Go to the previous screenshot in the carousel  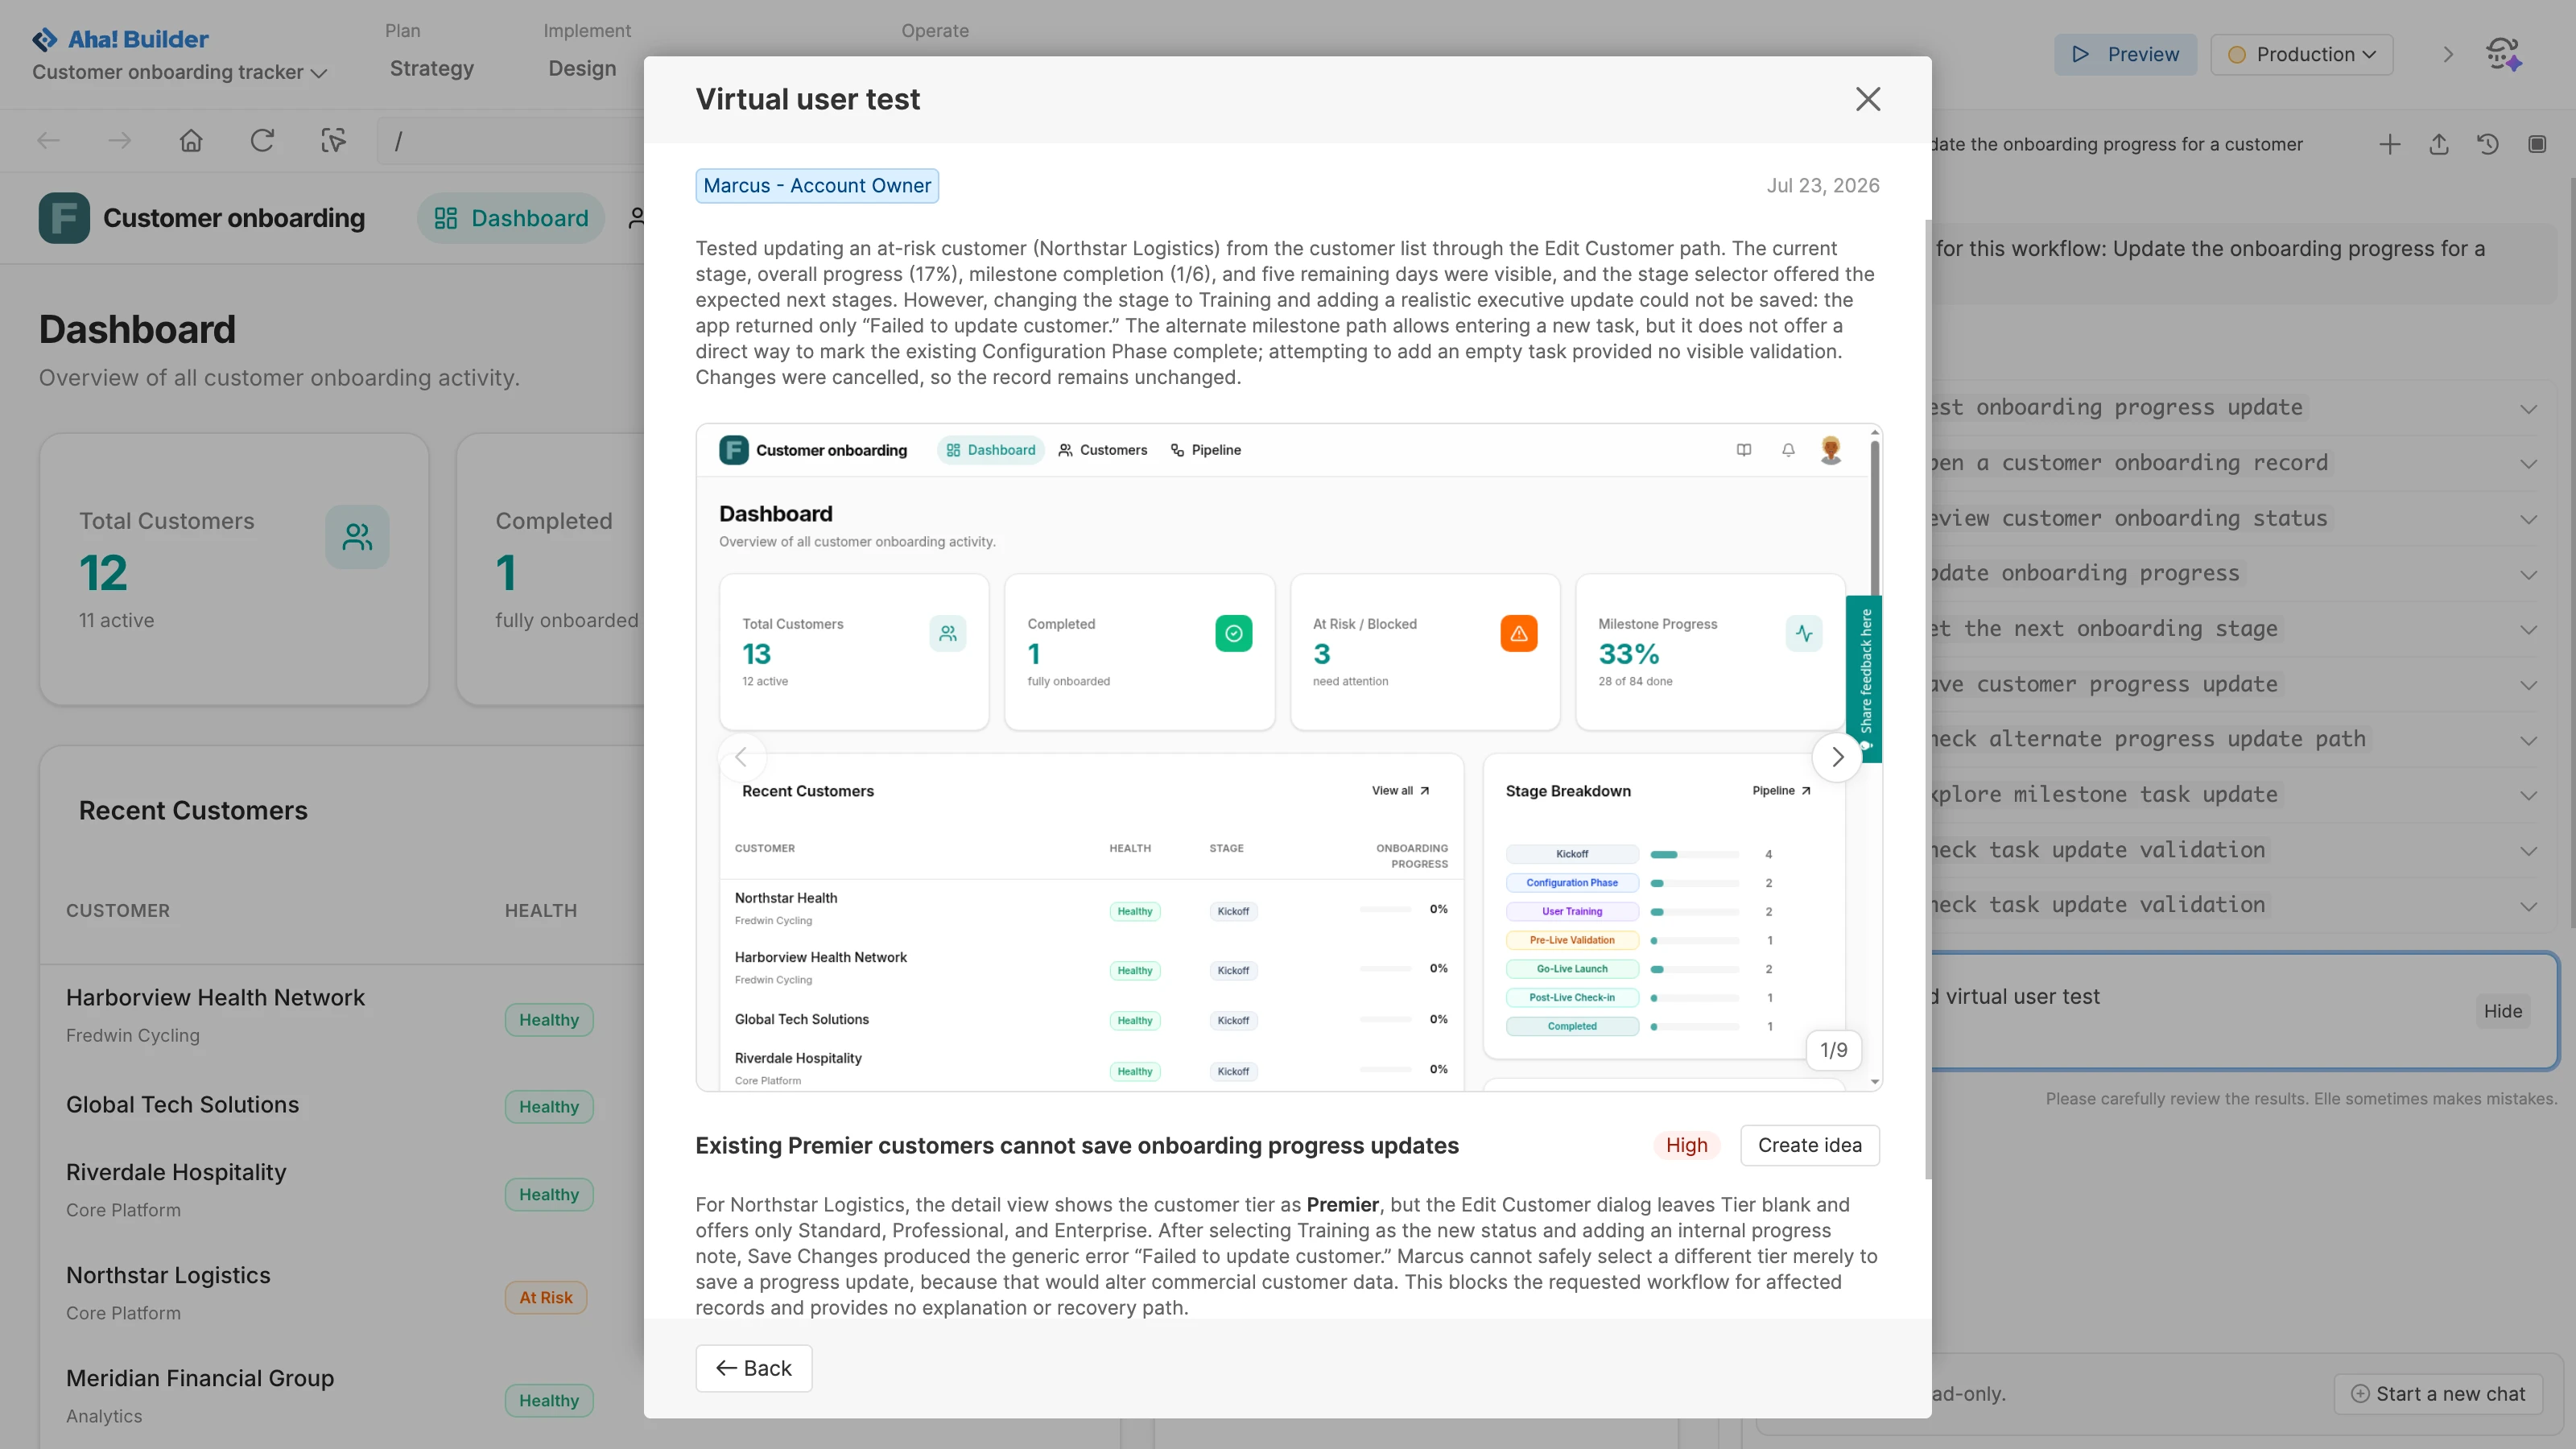coord(742,757)
